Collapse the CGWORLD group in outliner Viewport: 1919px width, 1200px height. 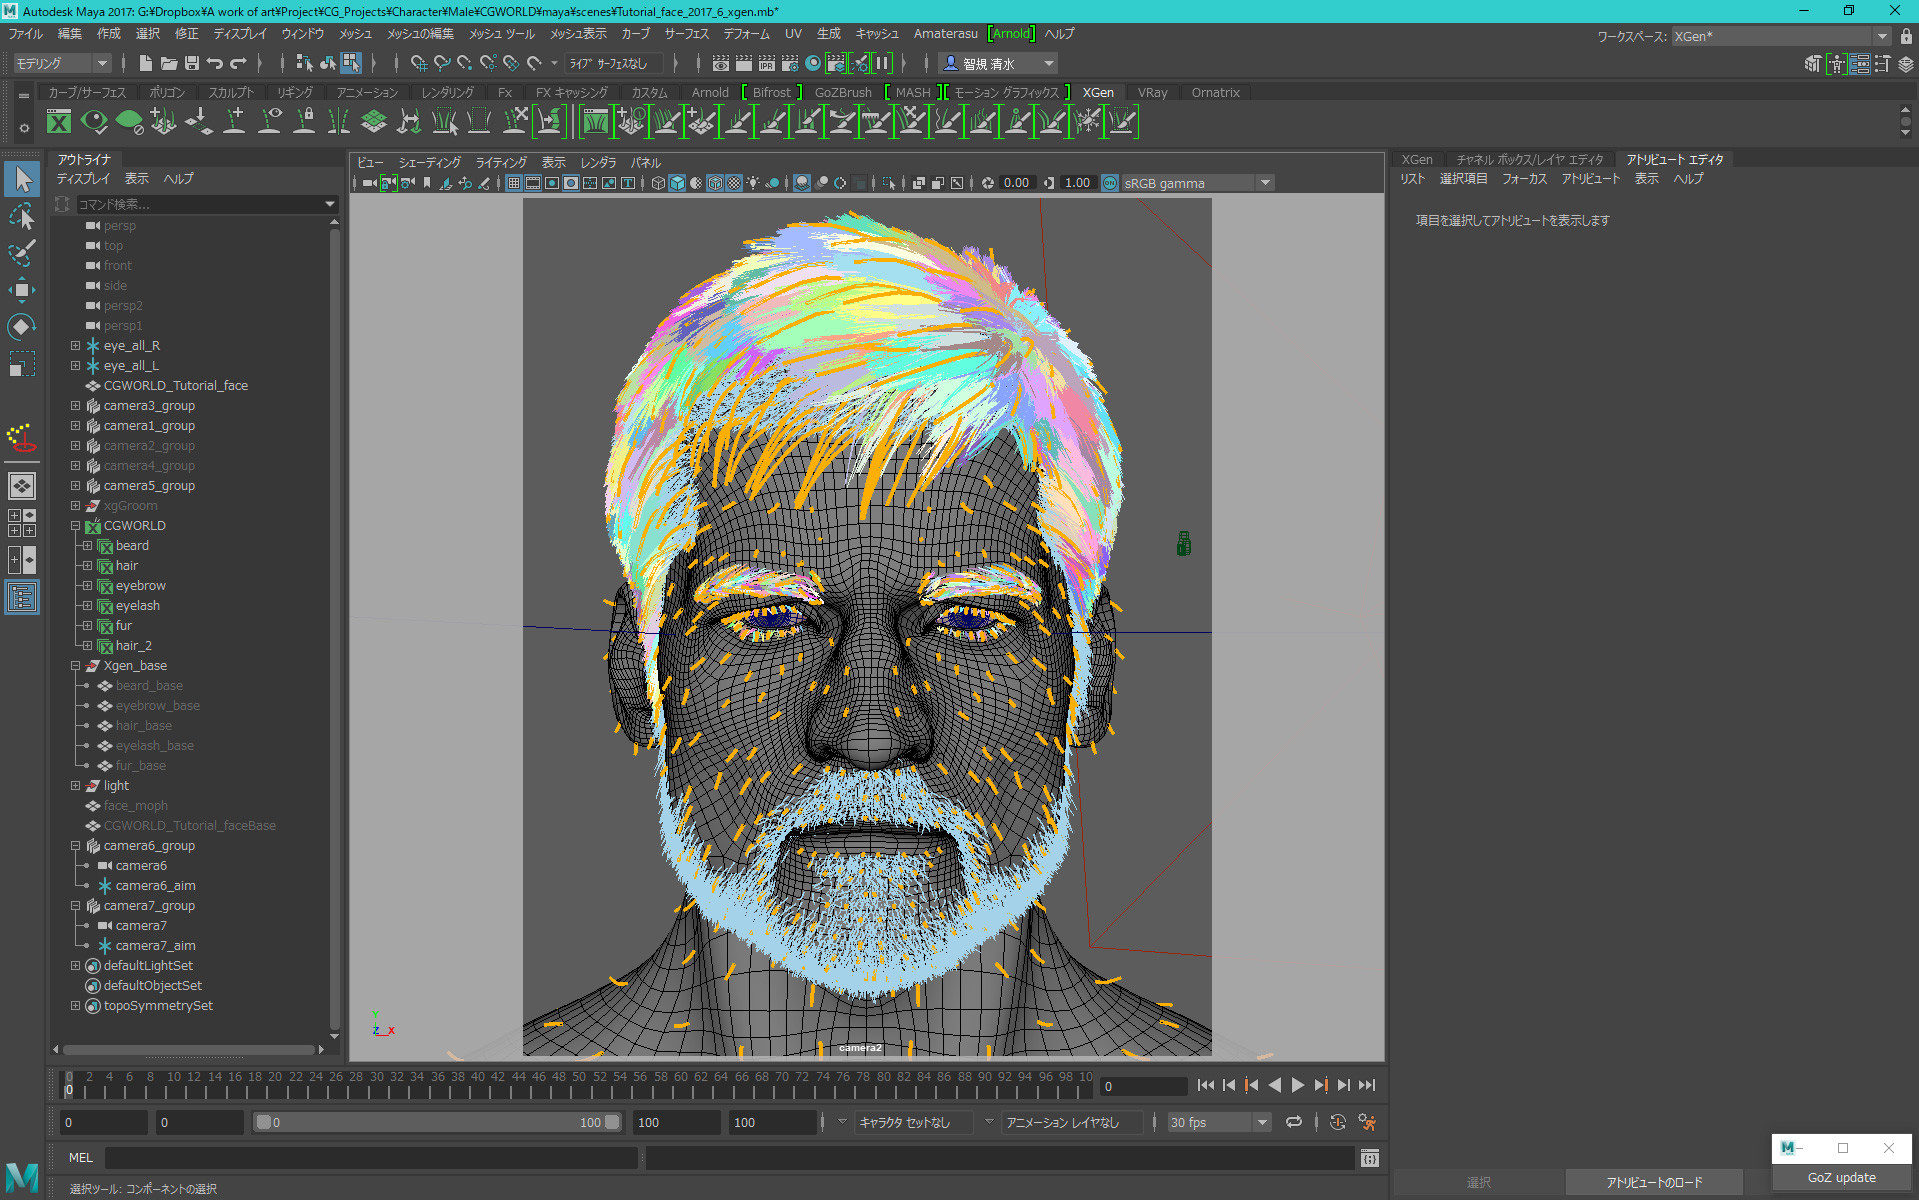pyautogui.click(x=75, y=526)
